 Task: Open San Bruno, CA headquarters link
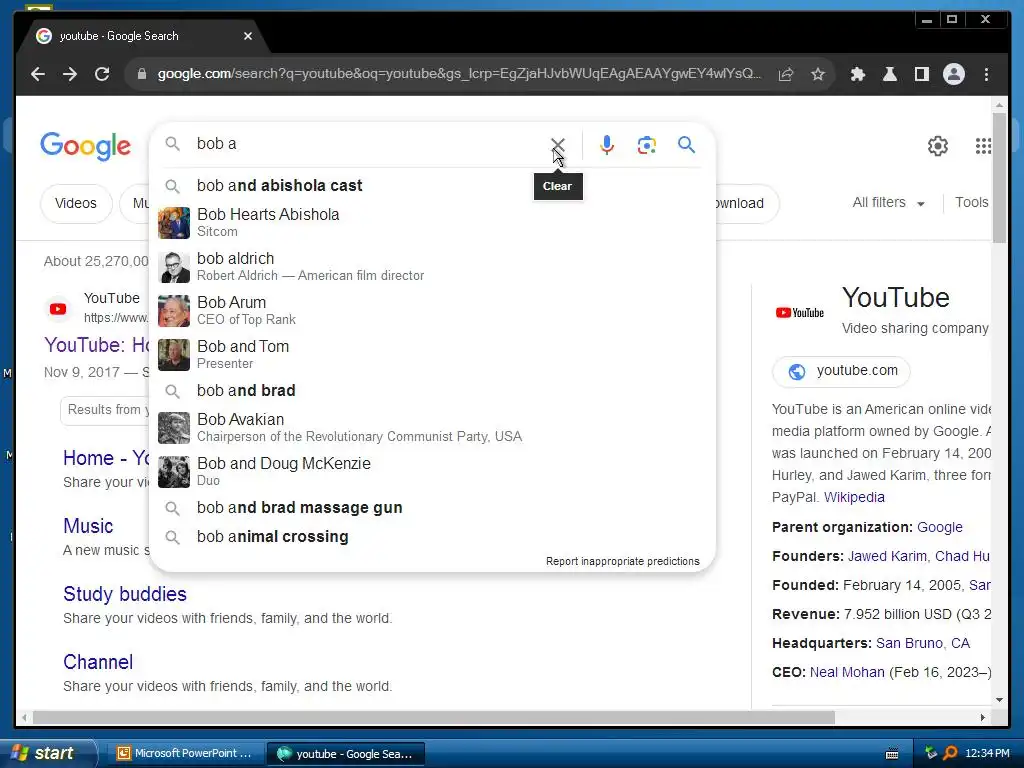pyautogui.click(x=923, y=643)
